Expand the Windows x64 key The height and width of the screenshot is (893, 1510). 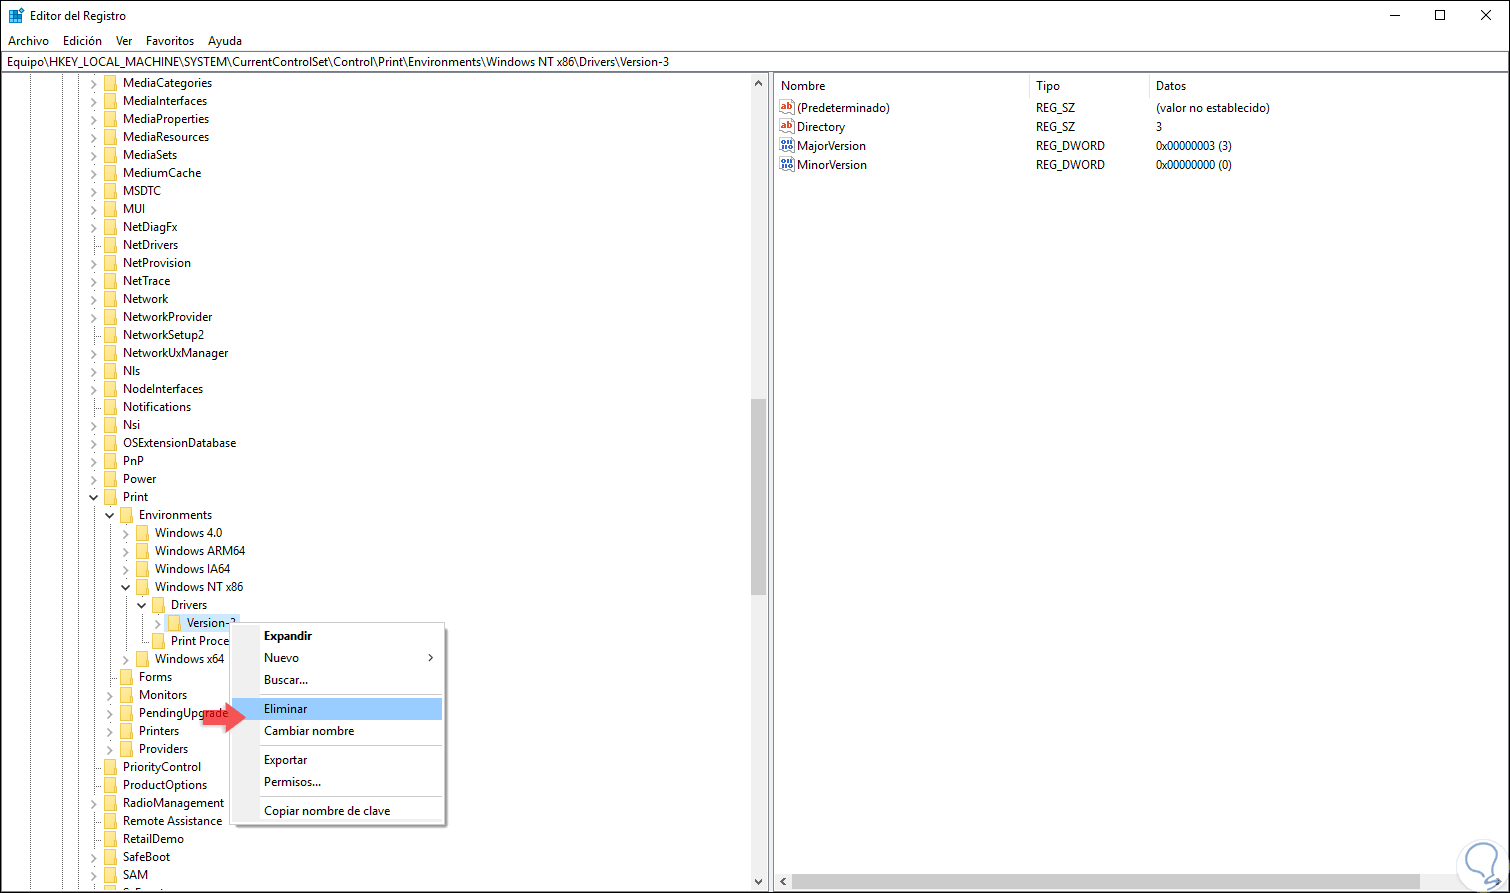tap(126, 659)
